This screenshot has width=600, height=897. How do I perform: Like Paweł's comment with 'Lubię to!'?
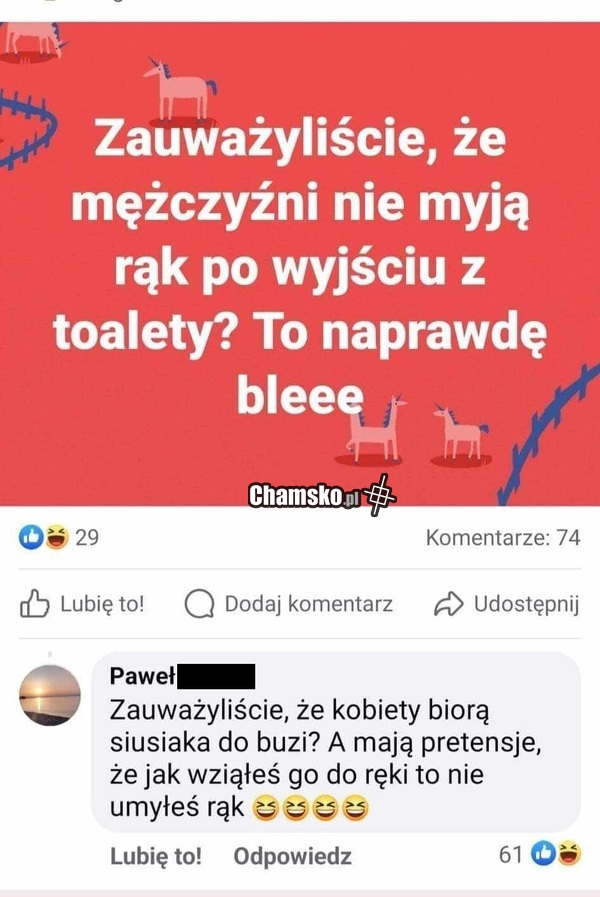point(156,856)
